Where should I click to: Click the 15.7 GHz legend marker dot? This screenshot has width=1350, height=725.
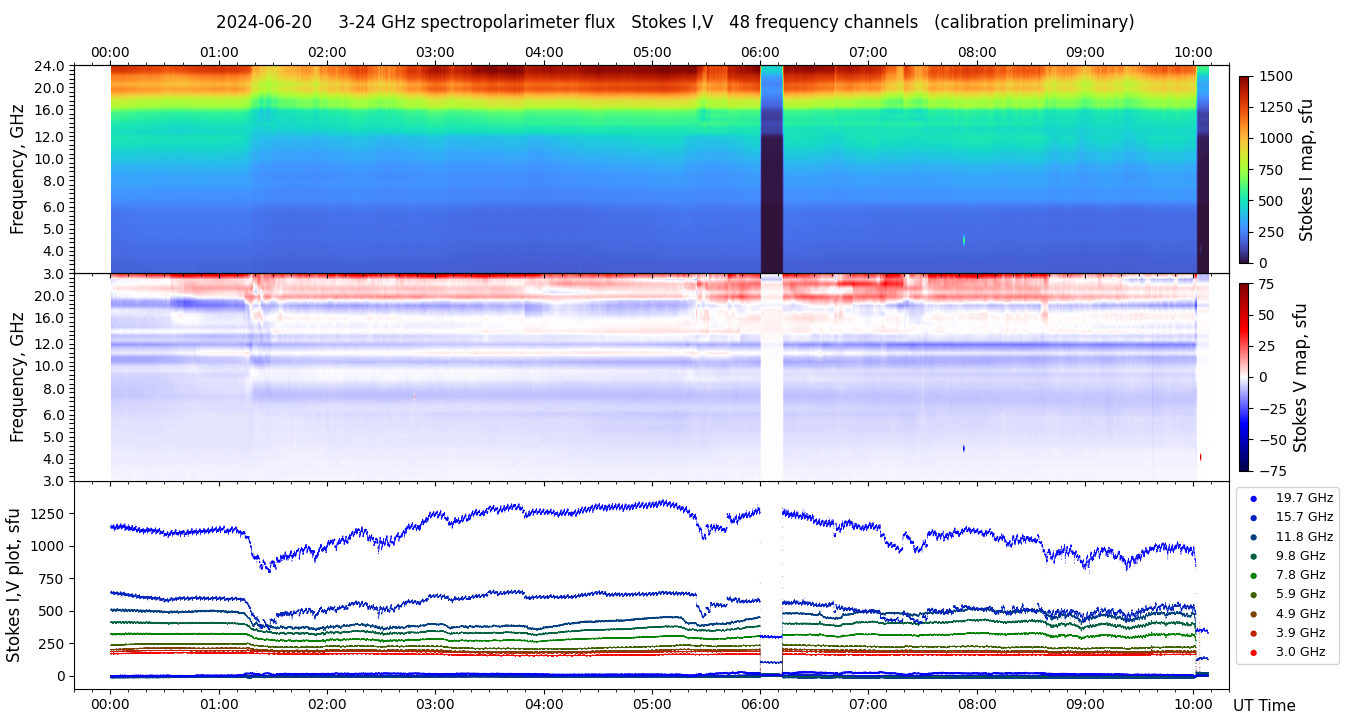[1253, 517]
